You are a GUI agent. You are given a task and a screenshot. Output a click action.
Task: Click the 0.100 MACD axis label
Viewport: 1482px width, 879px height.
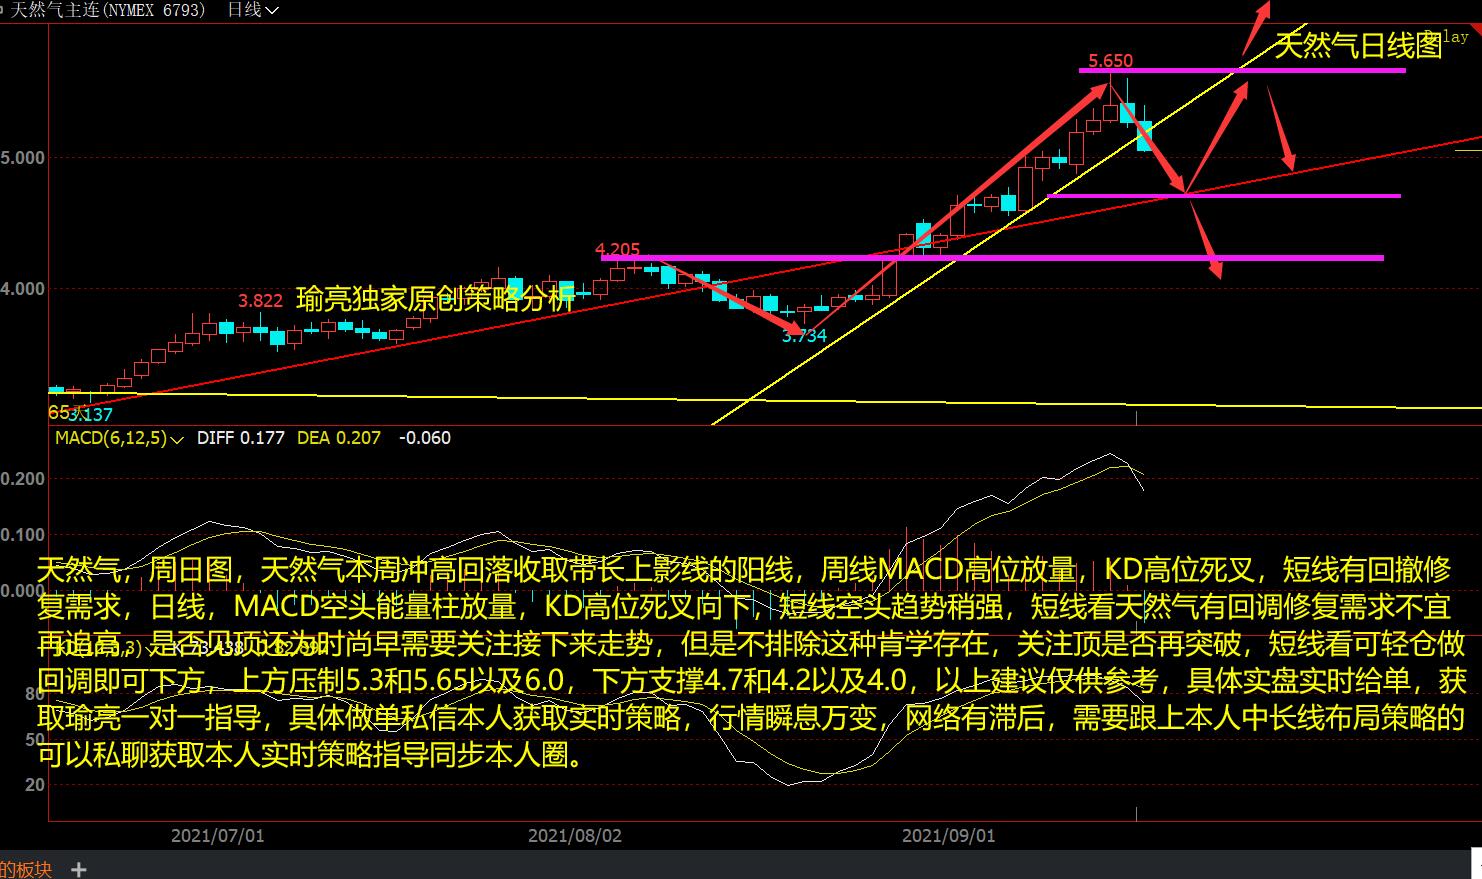click(23, 535)
